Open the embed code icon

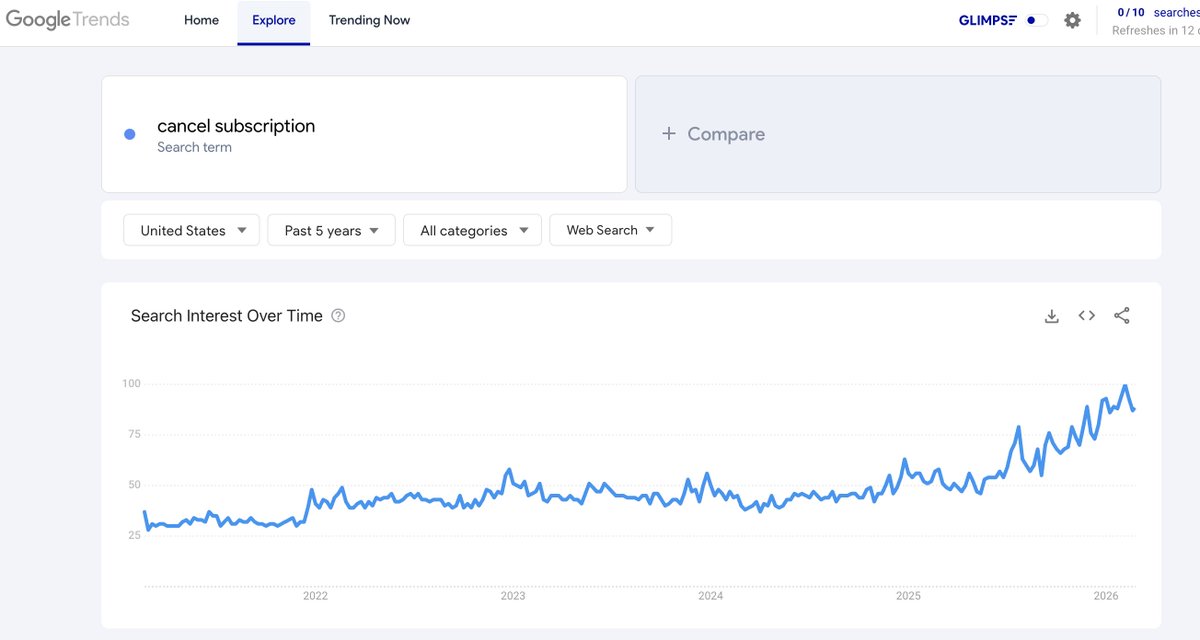(1087, 316)
